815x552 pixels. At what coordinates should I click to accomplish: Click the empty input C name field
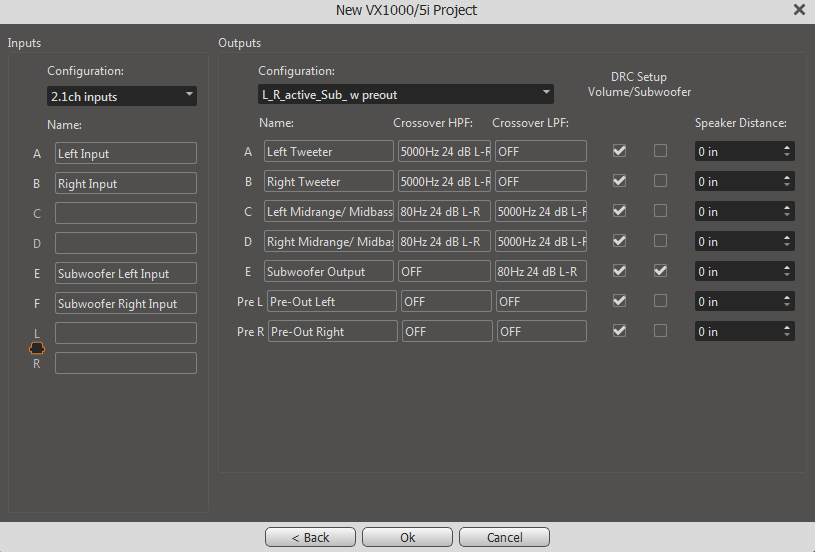[126, 213]
